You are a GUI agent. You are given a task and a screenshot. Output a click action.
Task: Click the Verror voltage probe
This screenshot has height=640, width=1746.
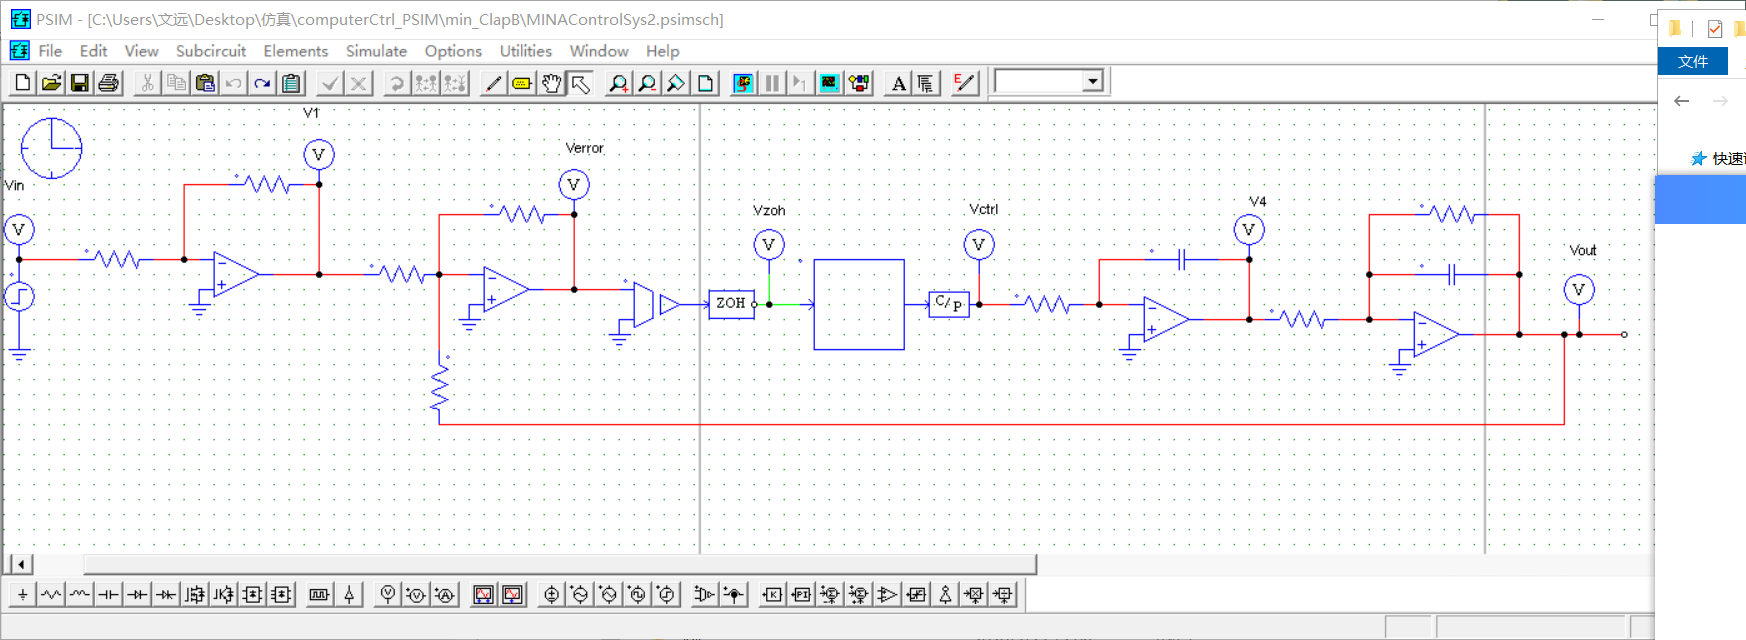coord(574,185)
